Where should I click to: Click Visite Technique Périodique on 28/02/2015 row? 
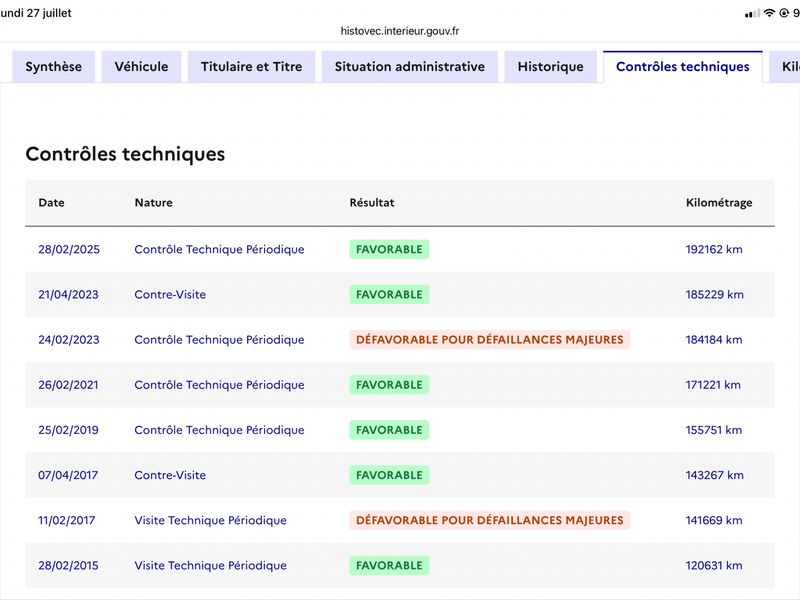pos(210,566)
